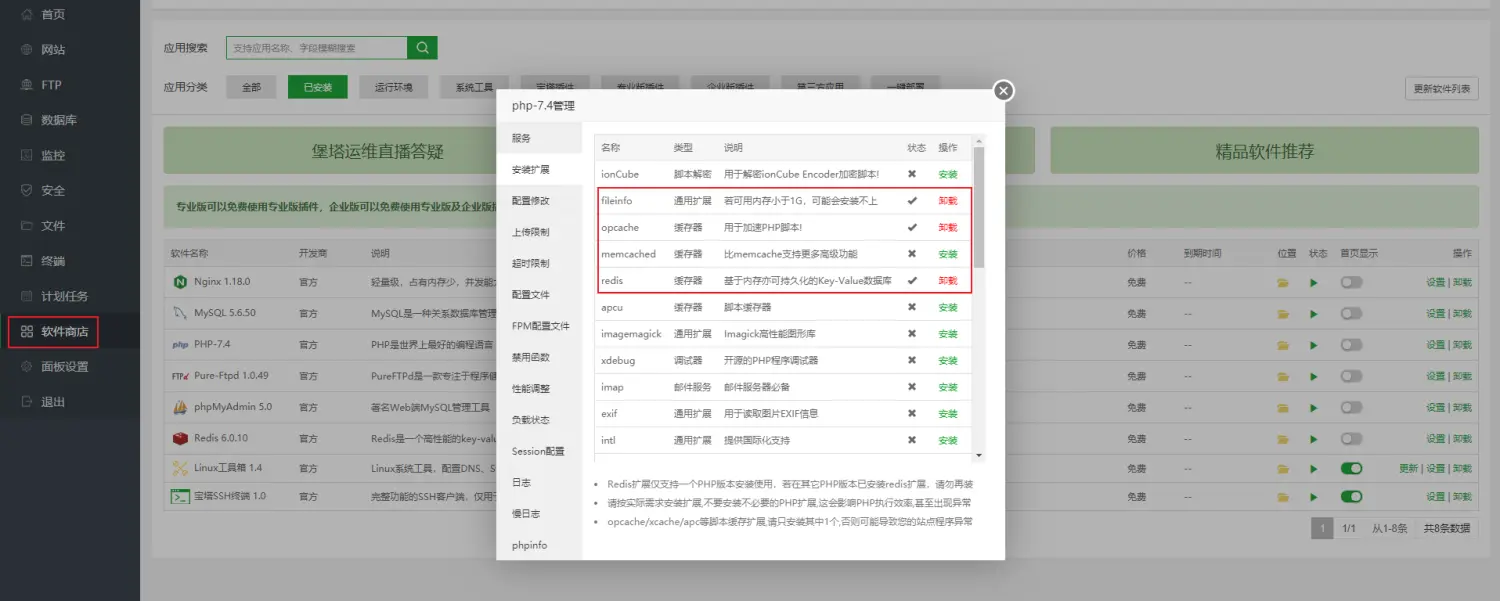Click running status icon for 宝塔SSH终端 row
Screen dimensions: 1500x601
pyautogui.click(x=1314, y=496)
